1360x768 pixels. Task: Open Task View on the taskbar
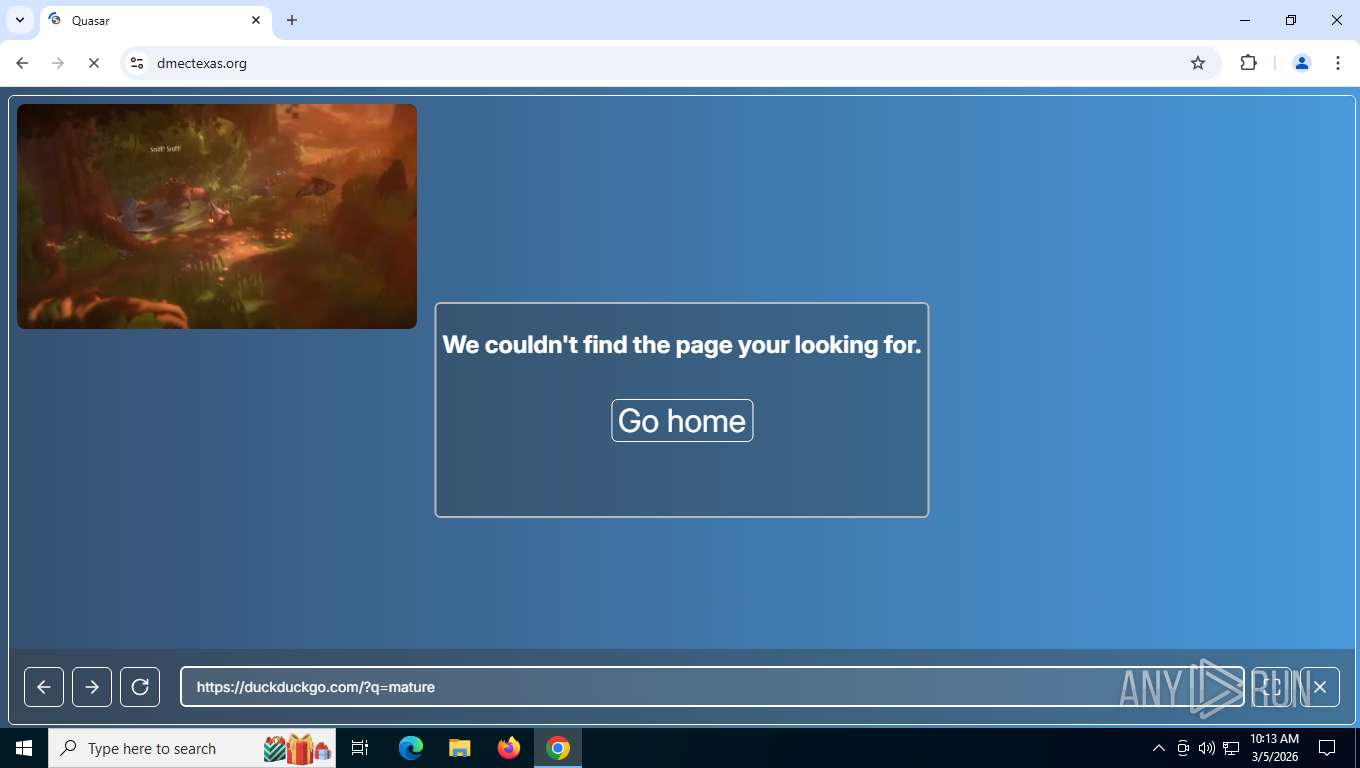point(361,748)
